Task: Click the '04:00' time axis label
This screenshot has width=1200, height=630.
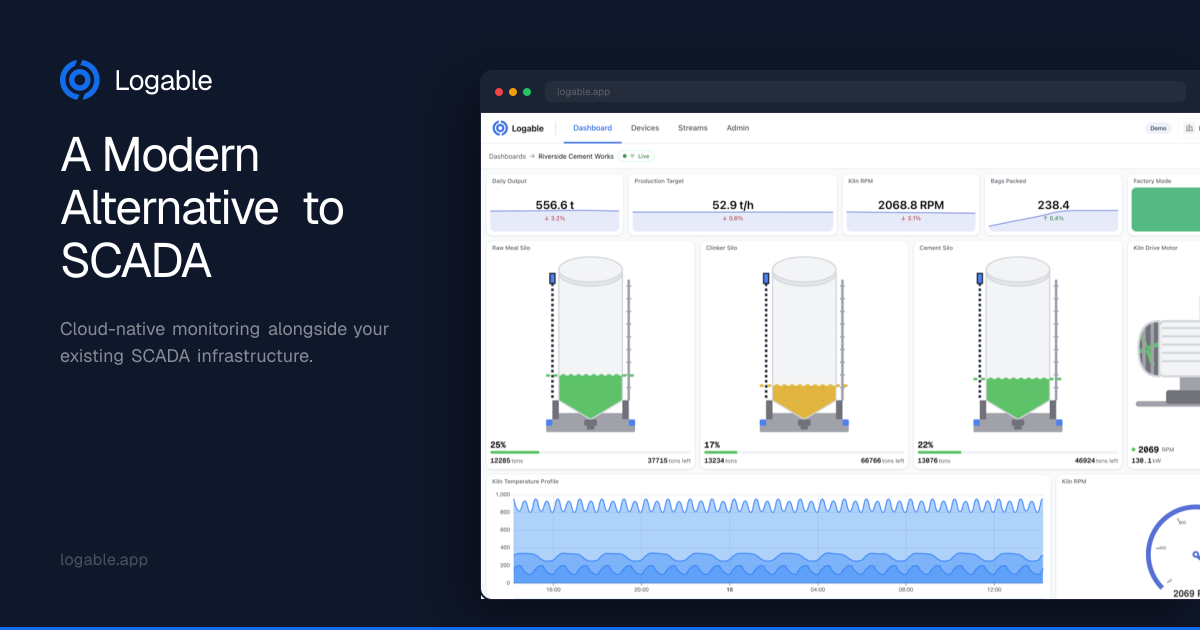Action: tap(818, 590)
